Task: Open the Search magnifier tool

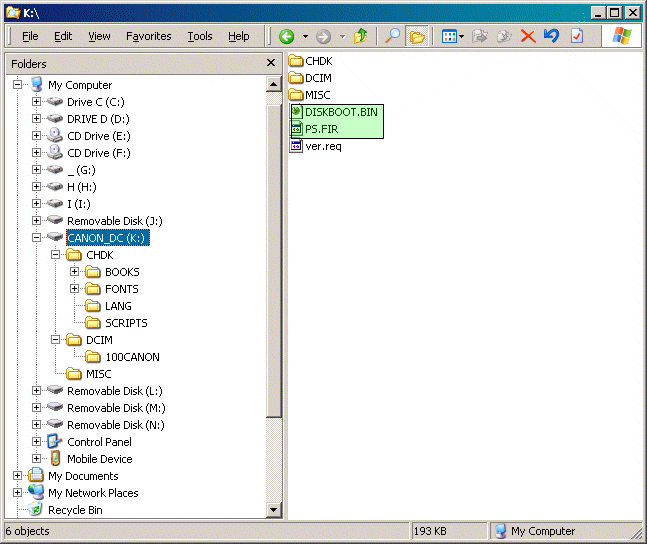Action: [392, 36]
